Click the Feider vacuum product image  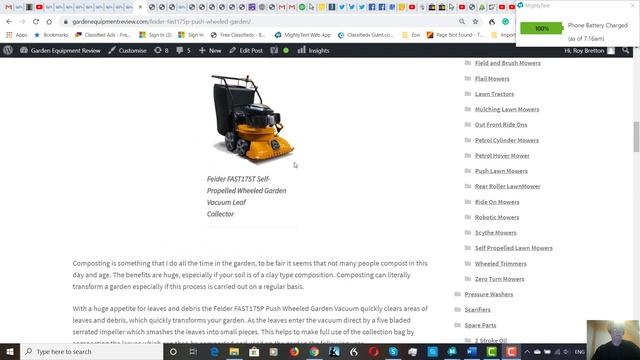click(253, 119)
